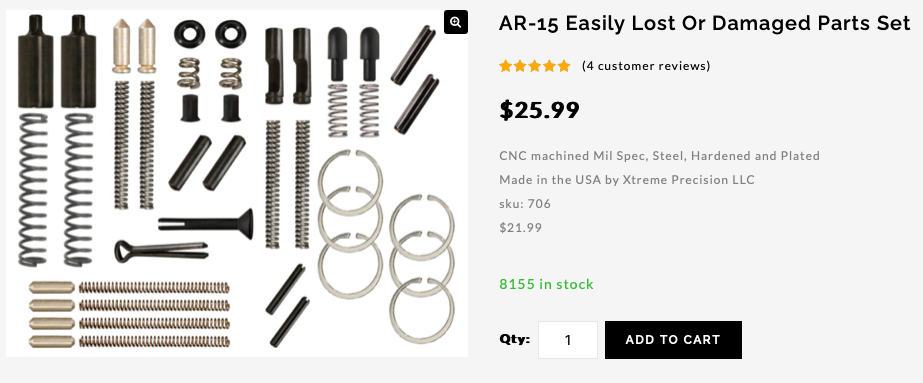Click the CNC machined Mil Spec description line
This screenshot has width=923, height=383.
point(659,156)
